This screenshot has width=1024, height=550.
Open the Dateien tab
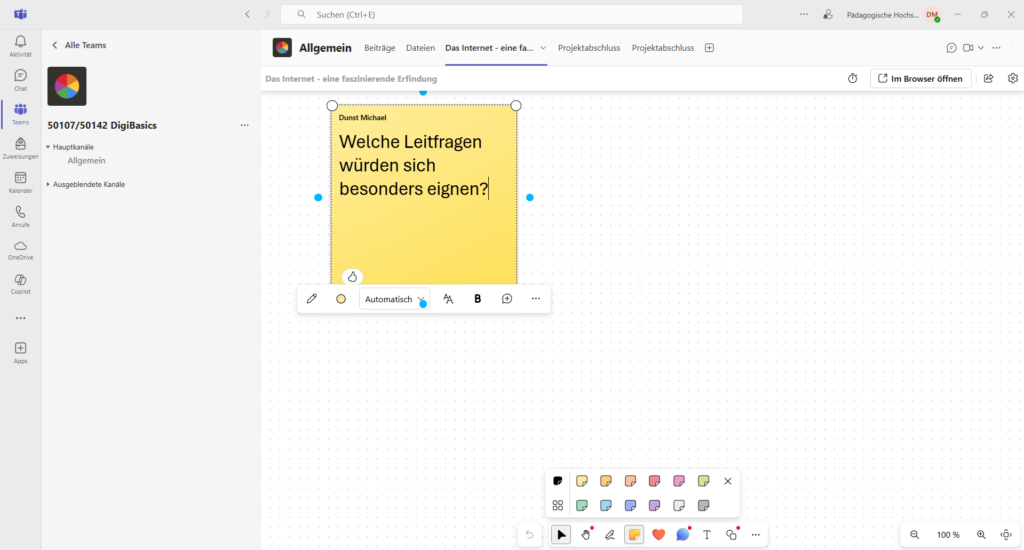(x=420, y=48)
